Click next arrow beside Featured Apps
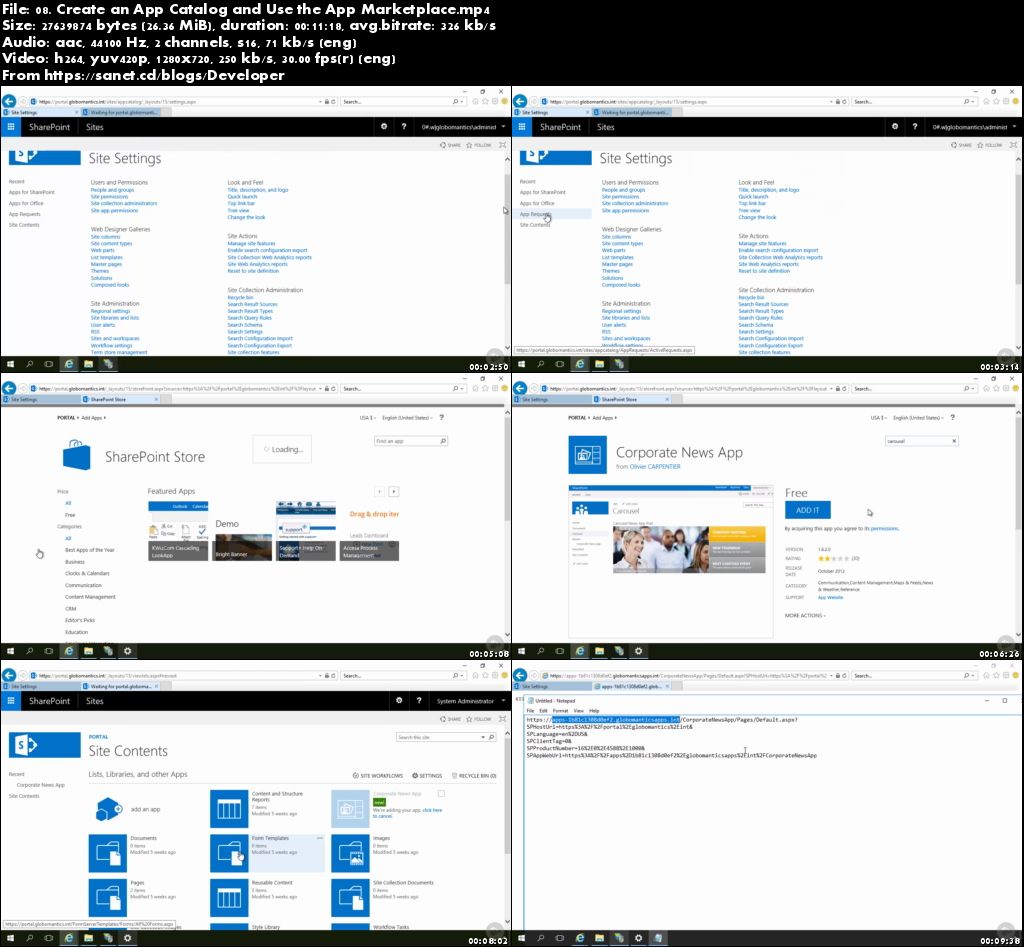 coord(394,491)
